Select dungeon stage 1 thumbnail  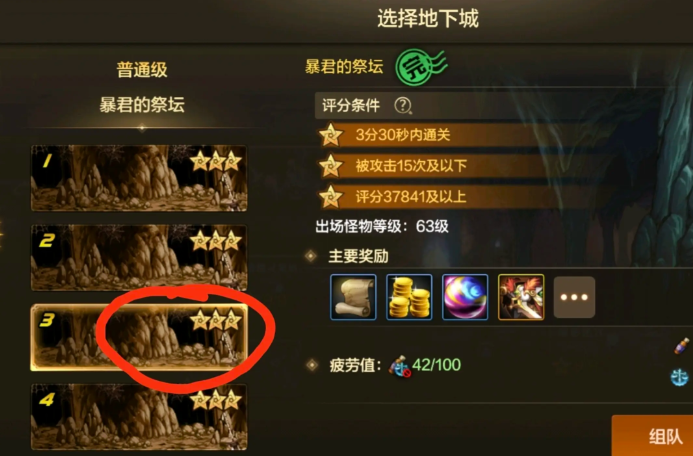tap(139, 178)
